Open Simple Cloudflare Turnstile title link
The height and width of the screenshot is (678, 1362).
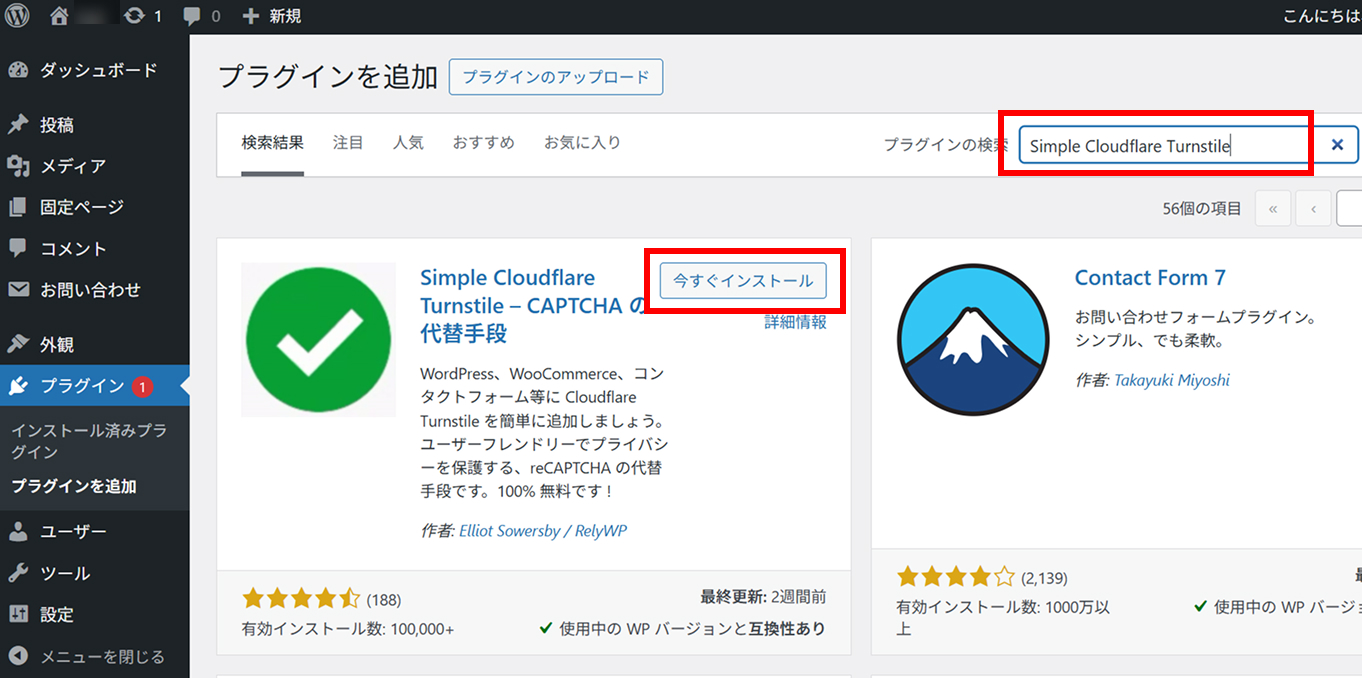[x=533, y=305]
